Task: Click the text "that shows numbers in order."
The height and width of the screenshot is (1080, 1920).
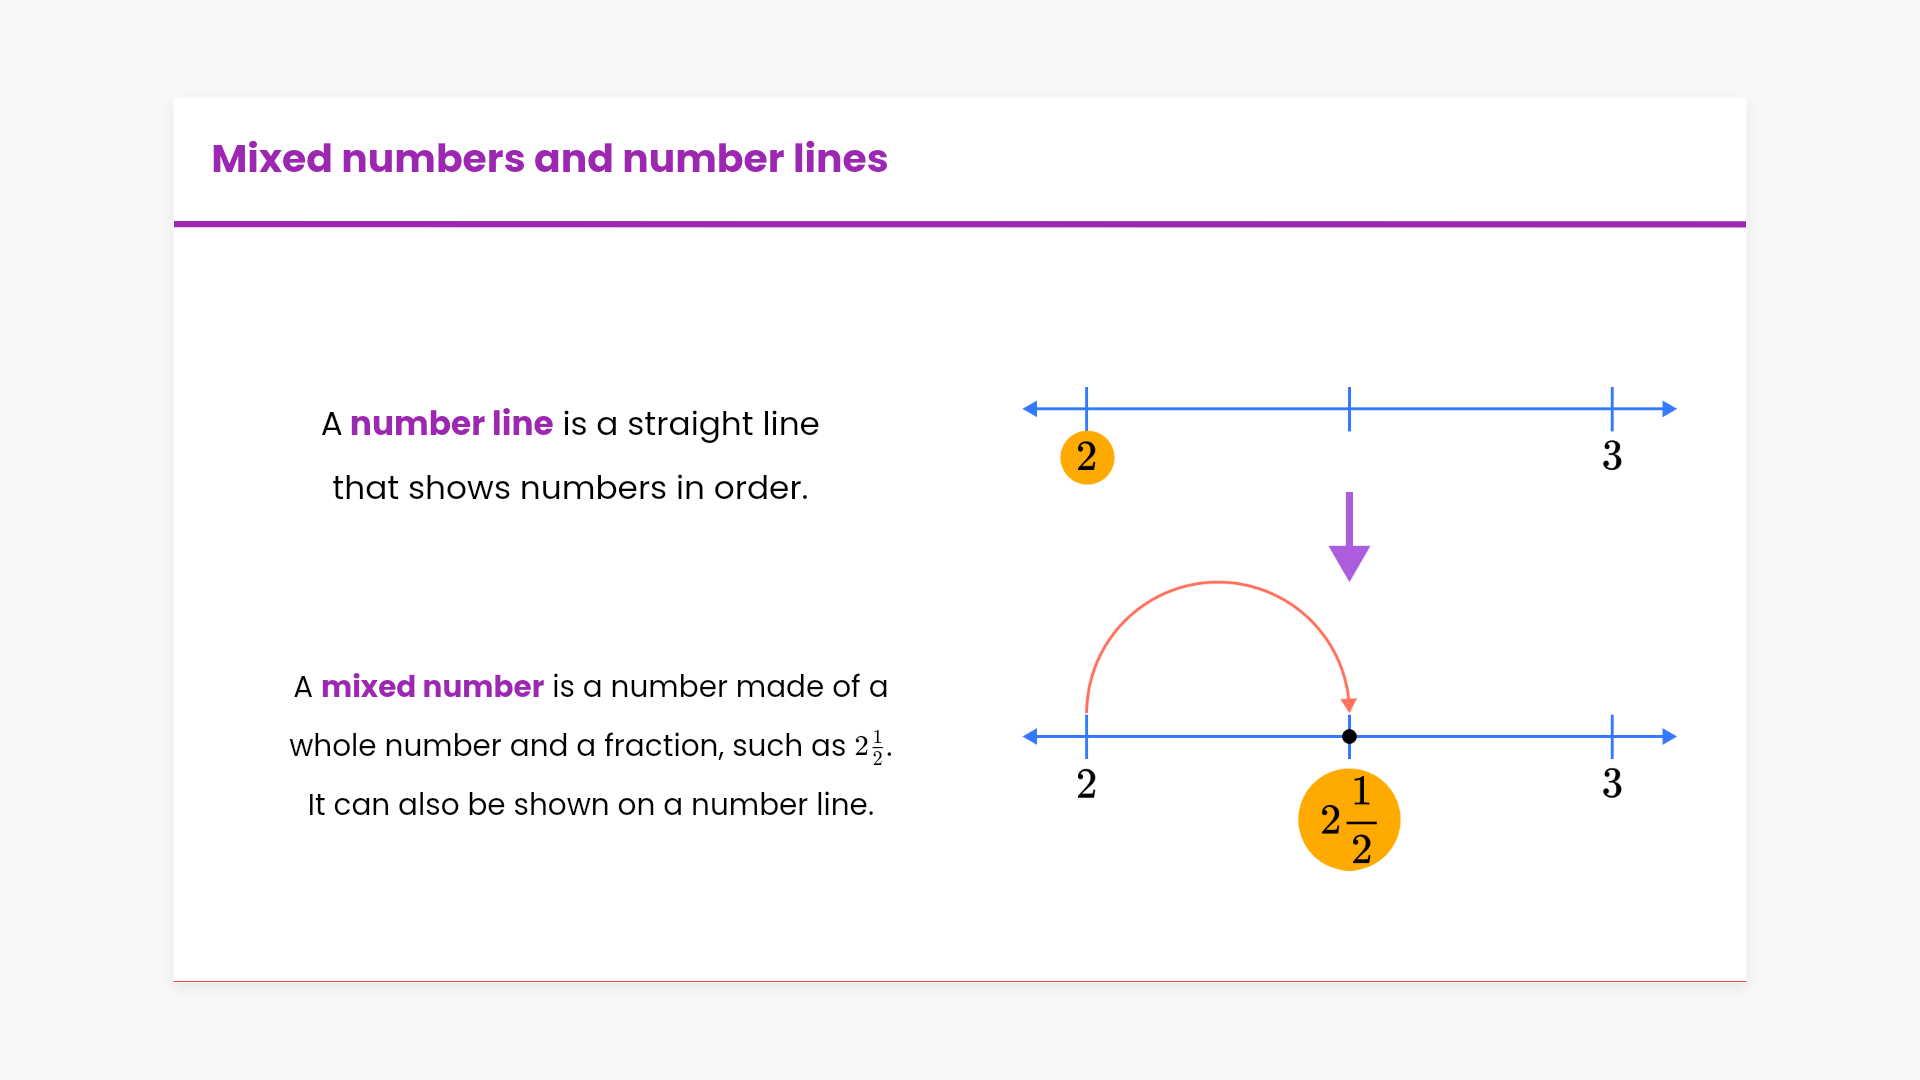Action: click(x=570, y=488)
